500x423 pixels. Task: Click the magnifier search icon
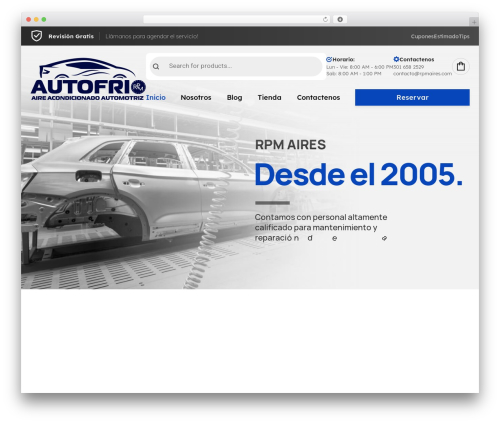[x=156, y=66]
